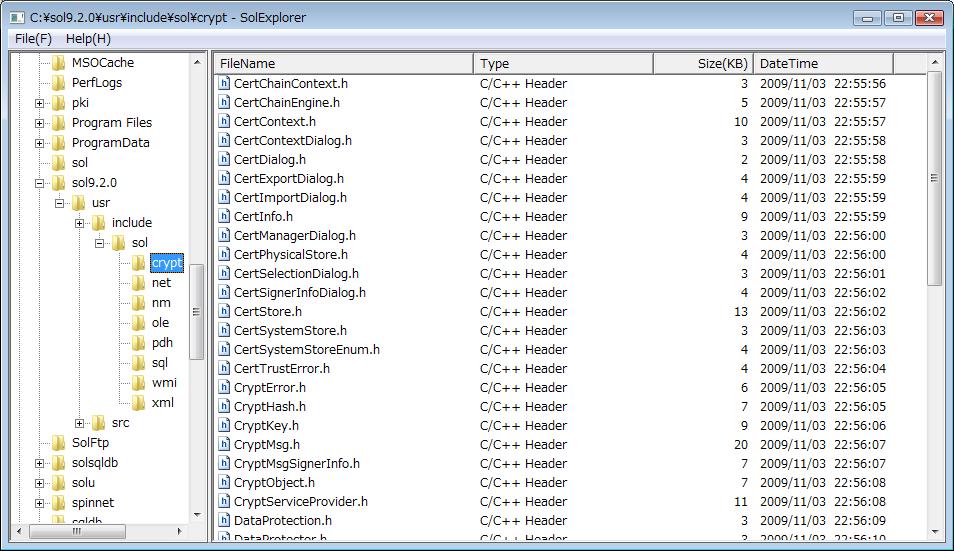Expand the Program Files tree node

pos(40,123)
